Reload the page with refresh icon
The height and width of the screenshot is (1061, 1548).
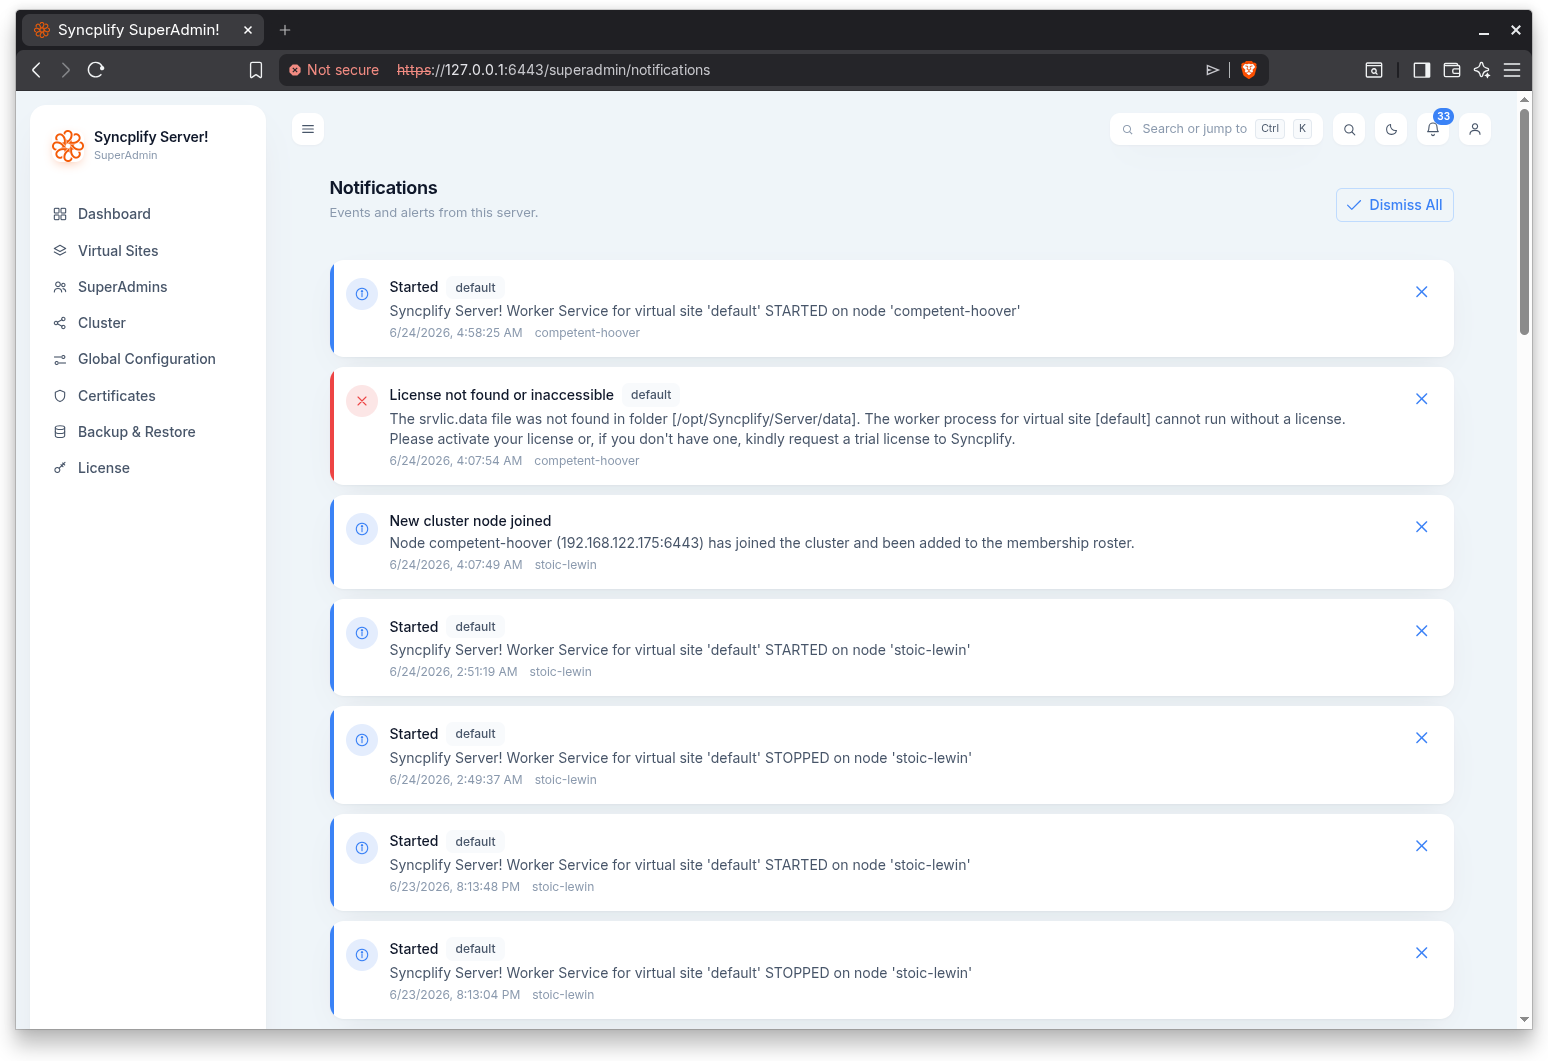click(96, 70)
